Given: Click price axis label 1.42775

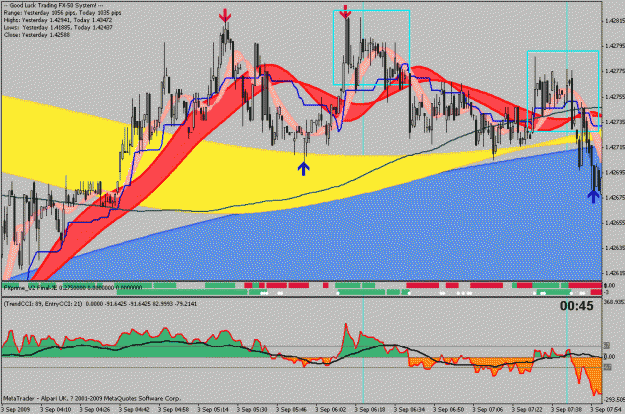Looking at the screenshot, I should 614,71.
